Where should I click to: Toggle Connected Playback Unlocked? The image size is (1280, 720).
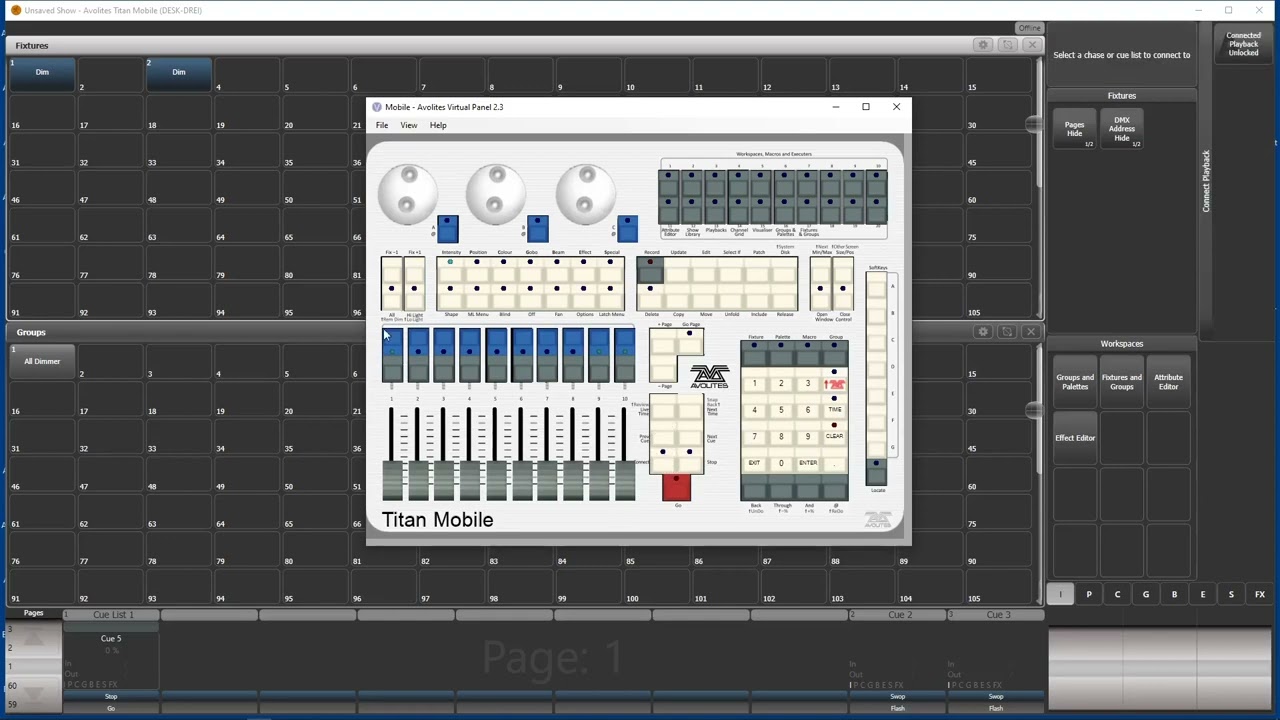(1243, 44)
